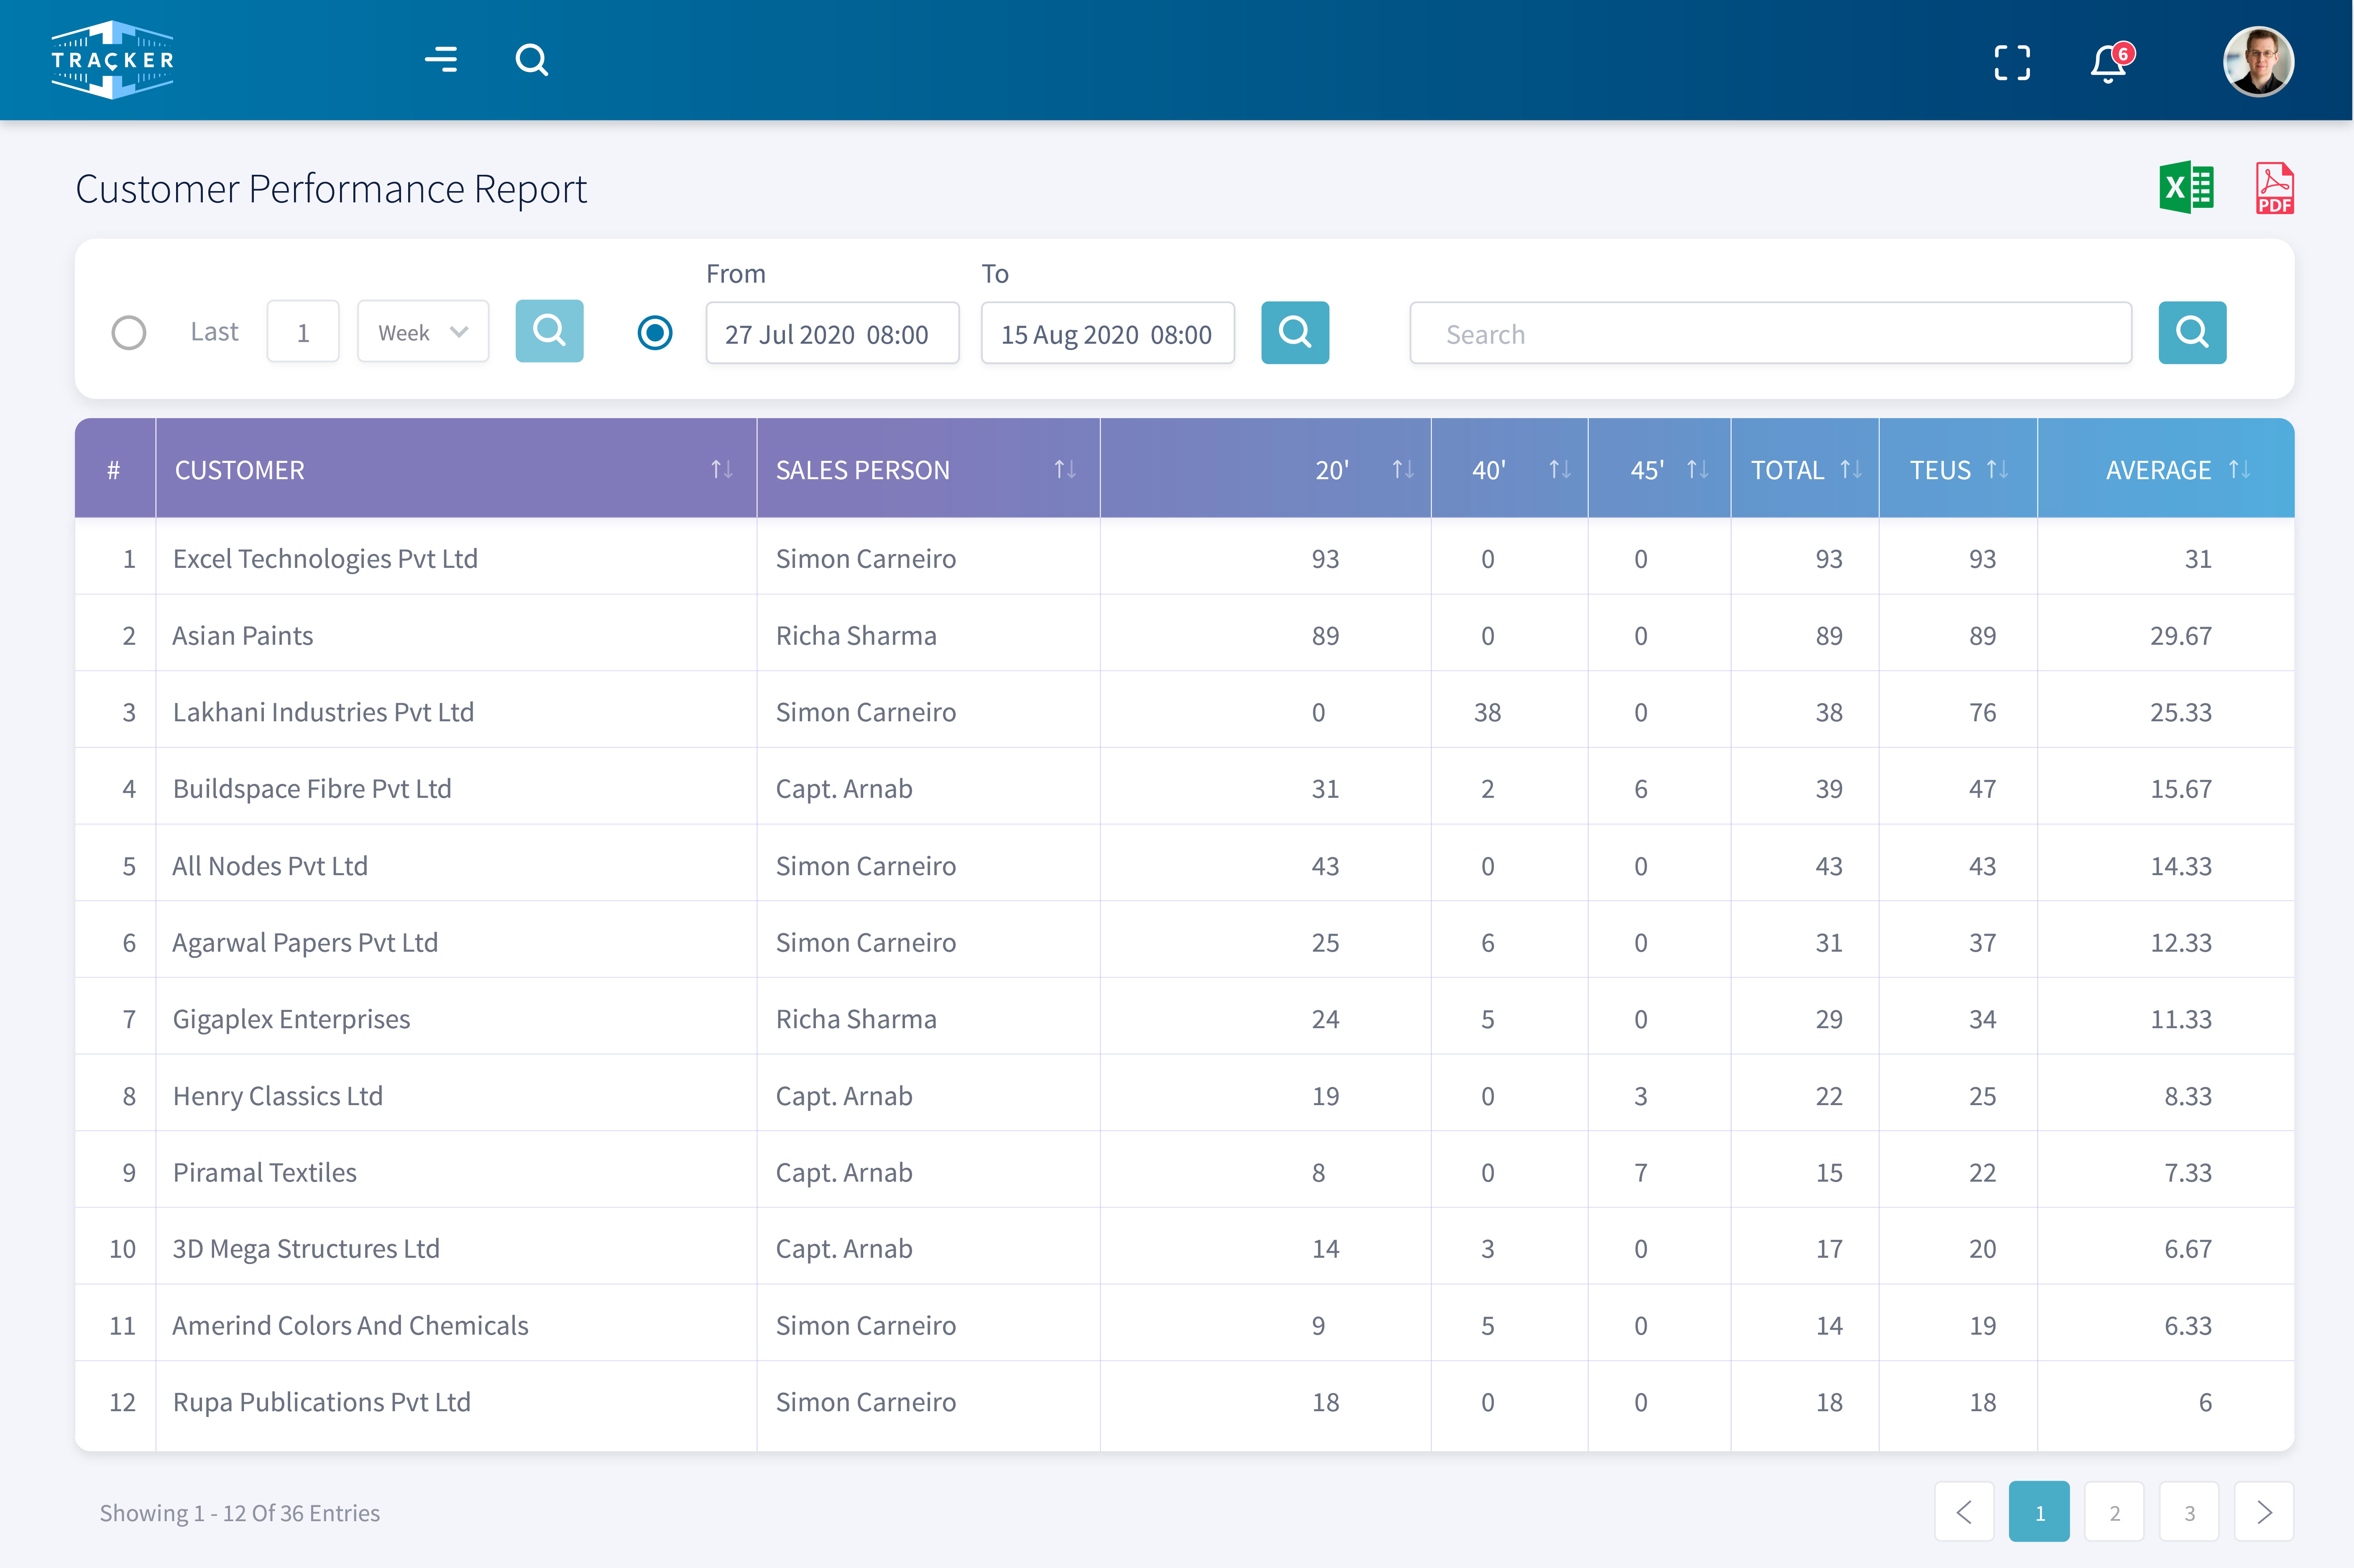
Task: Click average value 25.33
Action: click(2181, 712)
